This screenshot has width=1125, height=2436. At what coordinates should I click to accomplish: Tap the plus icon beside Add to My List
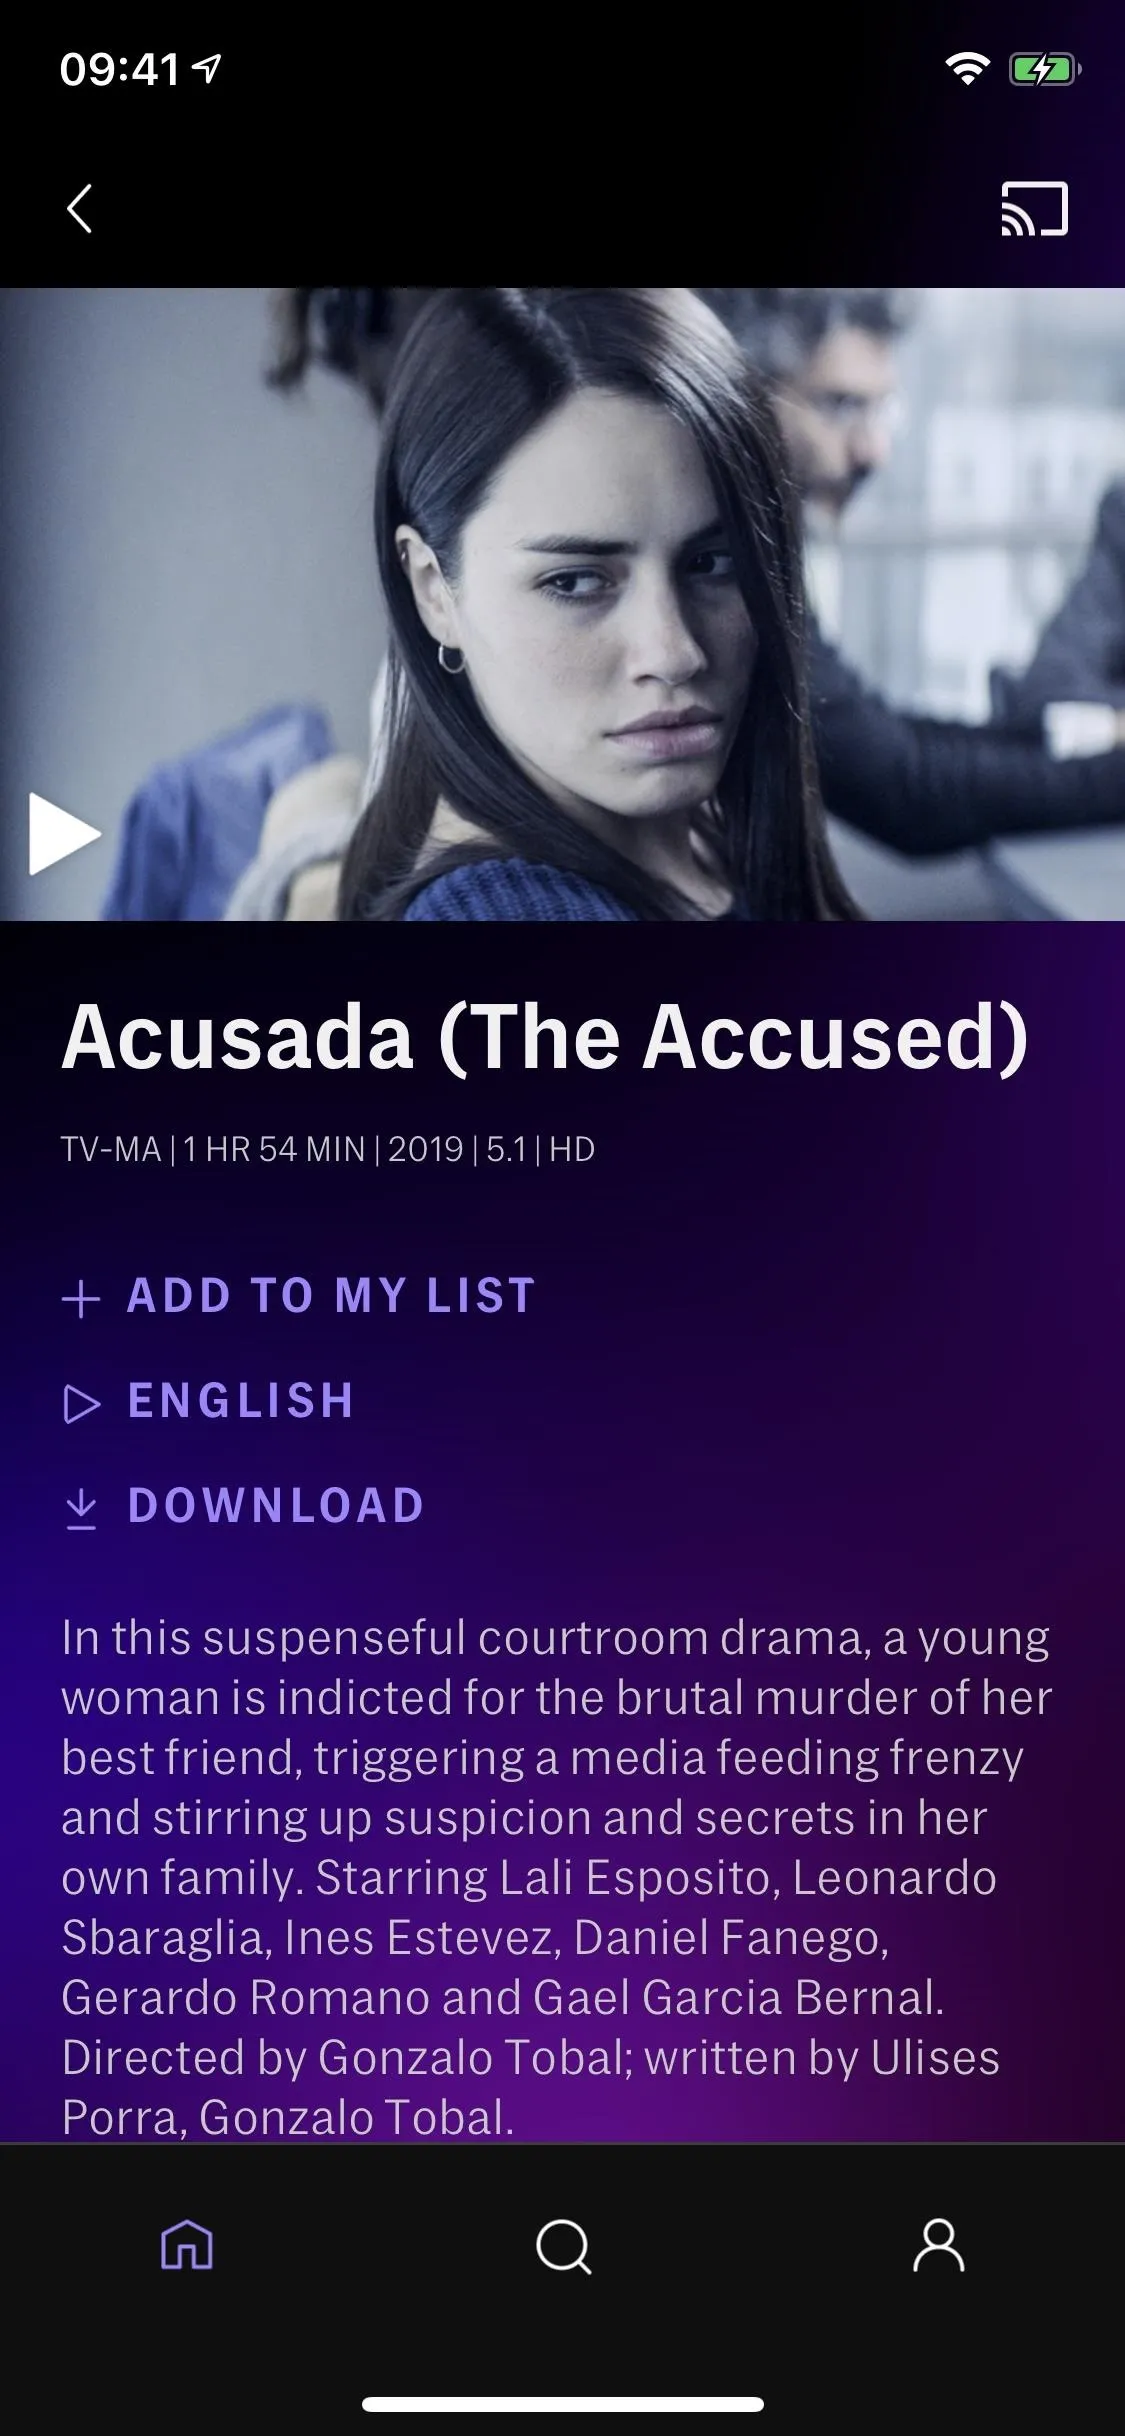pyautogui.click(x=81, y=1299)
